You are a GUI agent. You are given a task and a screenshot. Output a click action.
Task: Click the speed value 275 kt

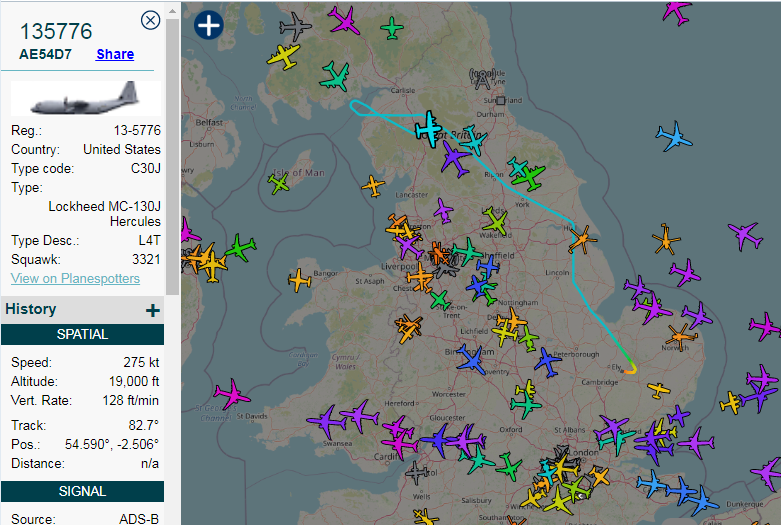coord(141,362)
